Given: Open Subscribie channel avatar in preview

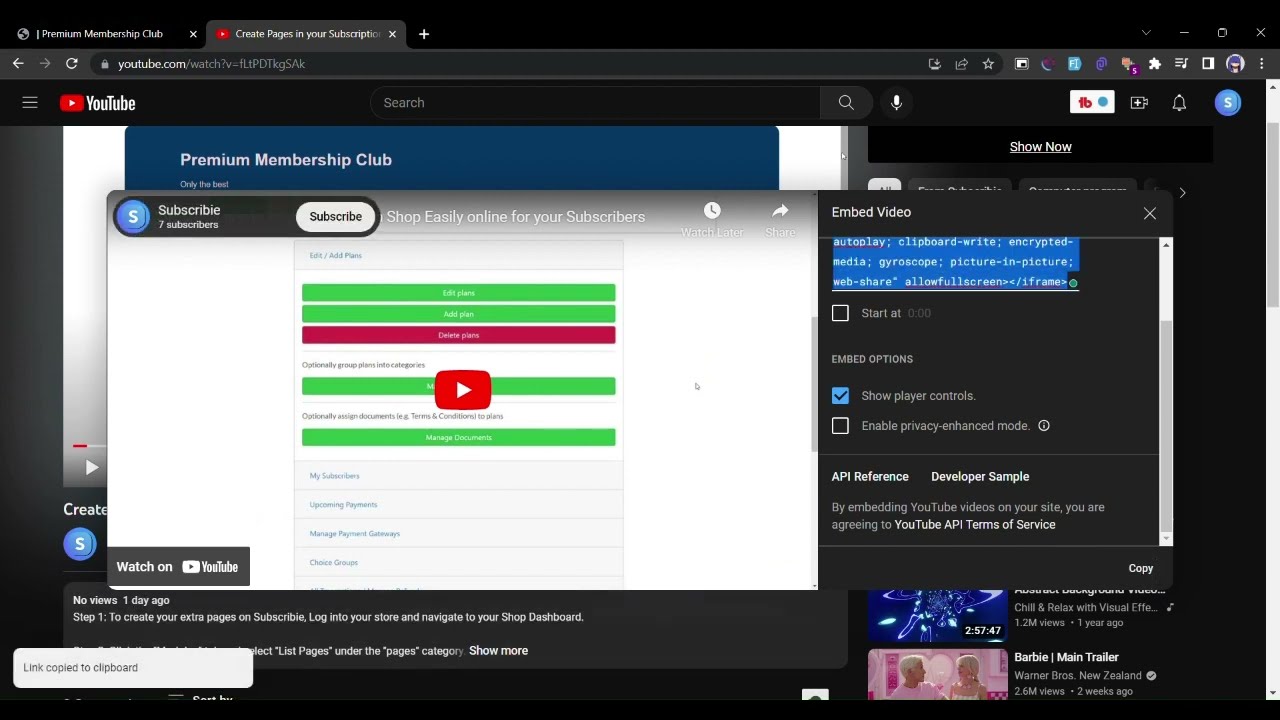Looking at the screenshot, I should click(x=133, y=216).
